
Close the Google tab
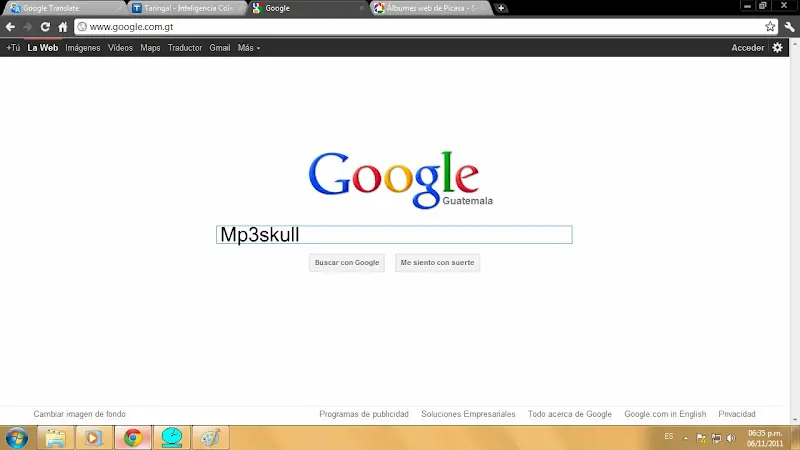(362, 8)
